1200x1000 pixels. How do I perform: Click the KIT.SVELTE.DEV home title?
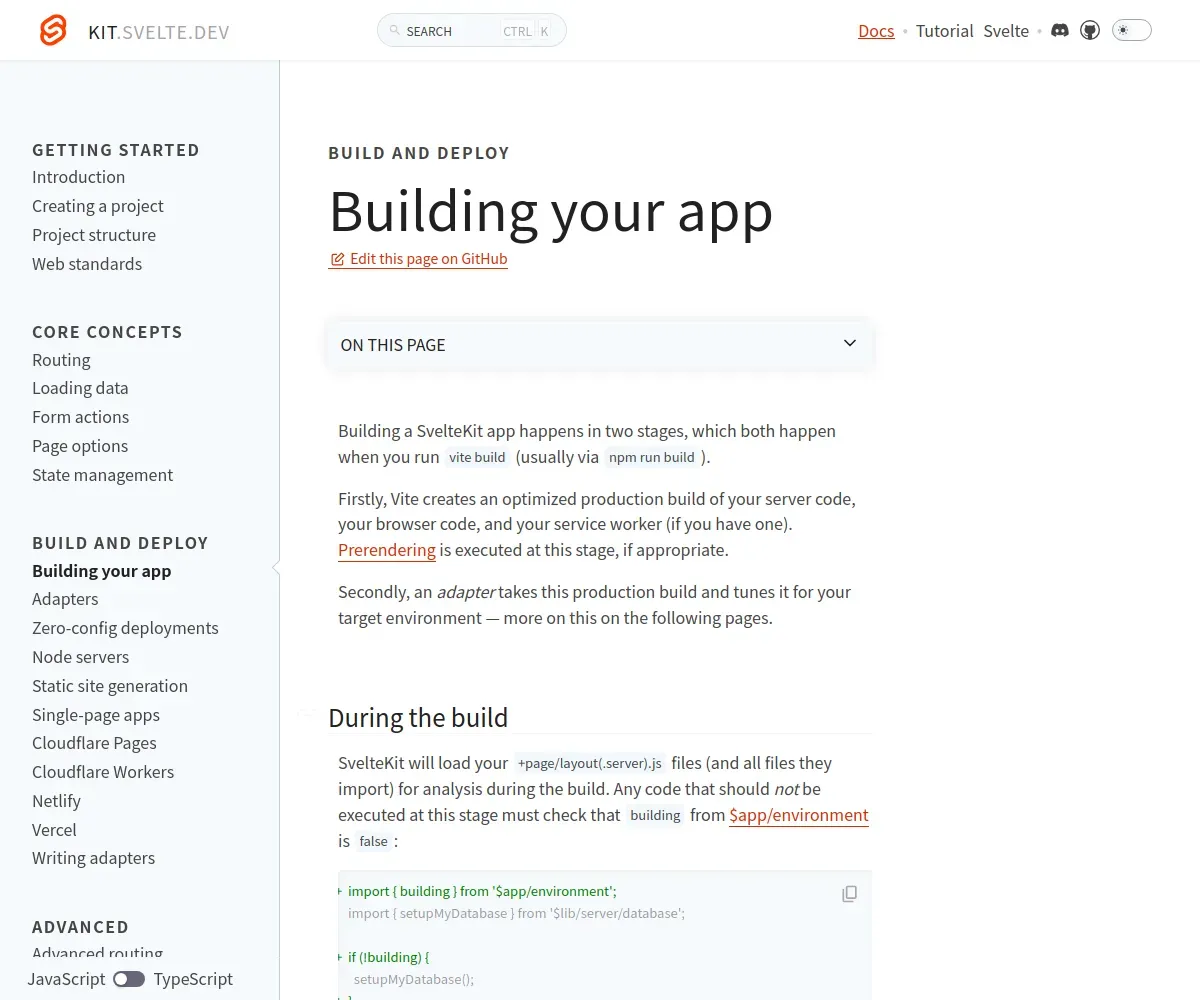pyautogui.click(x=159, y=32)
